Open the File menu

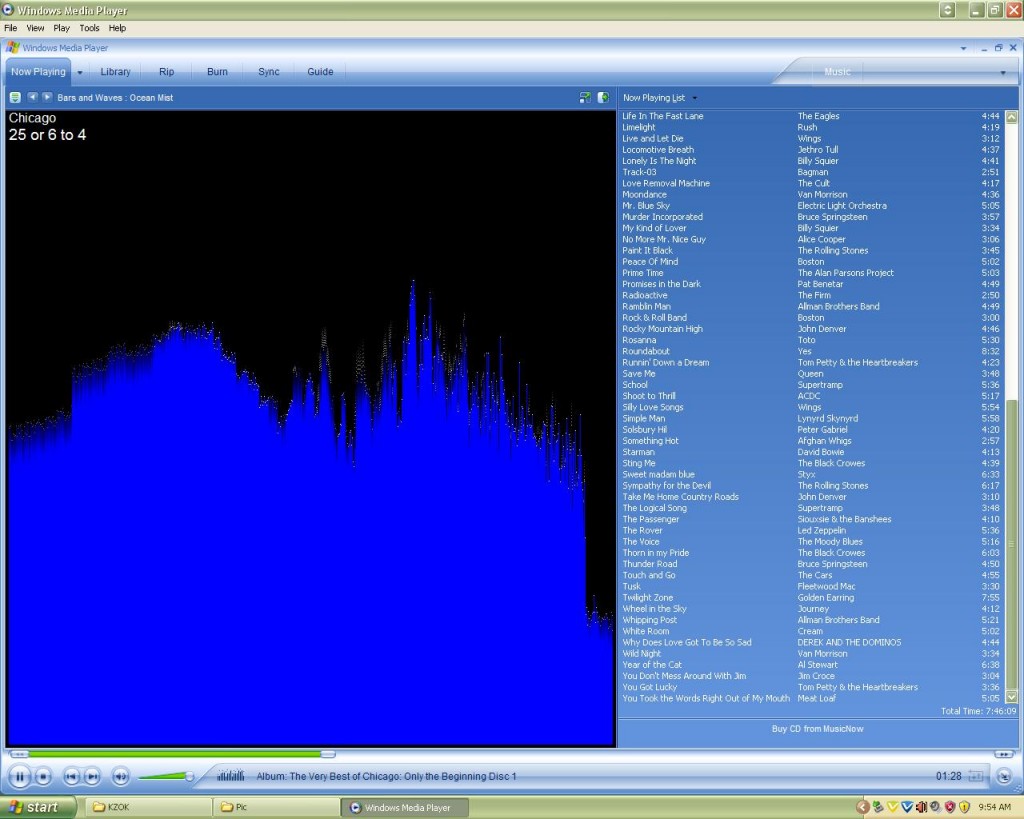[10, 28]
